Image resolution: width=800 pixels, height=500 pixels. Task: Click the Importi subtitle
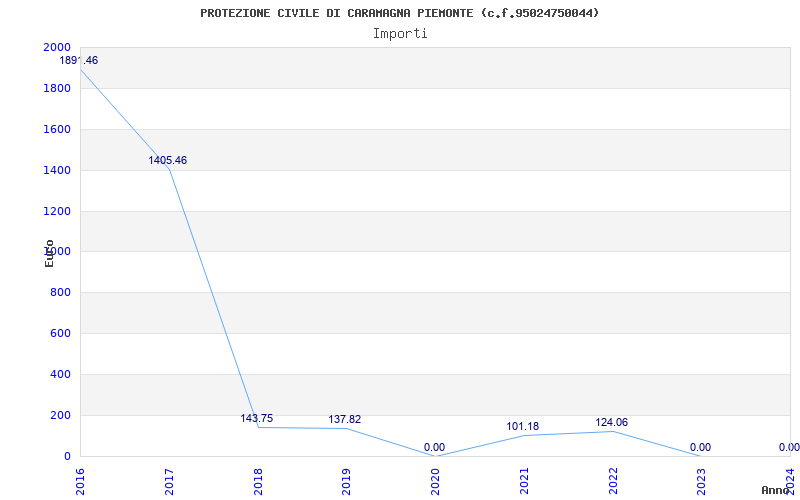click(x=399, y=34)
